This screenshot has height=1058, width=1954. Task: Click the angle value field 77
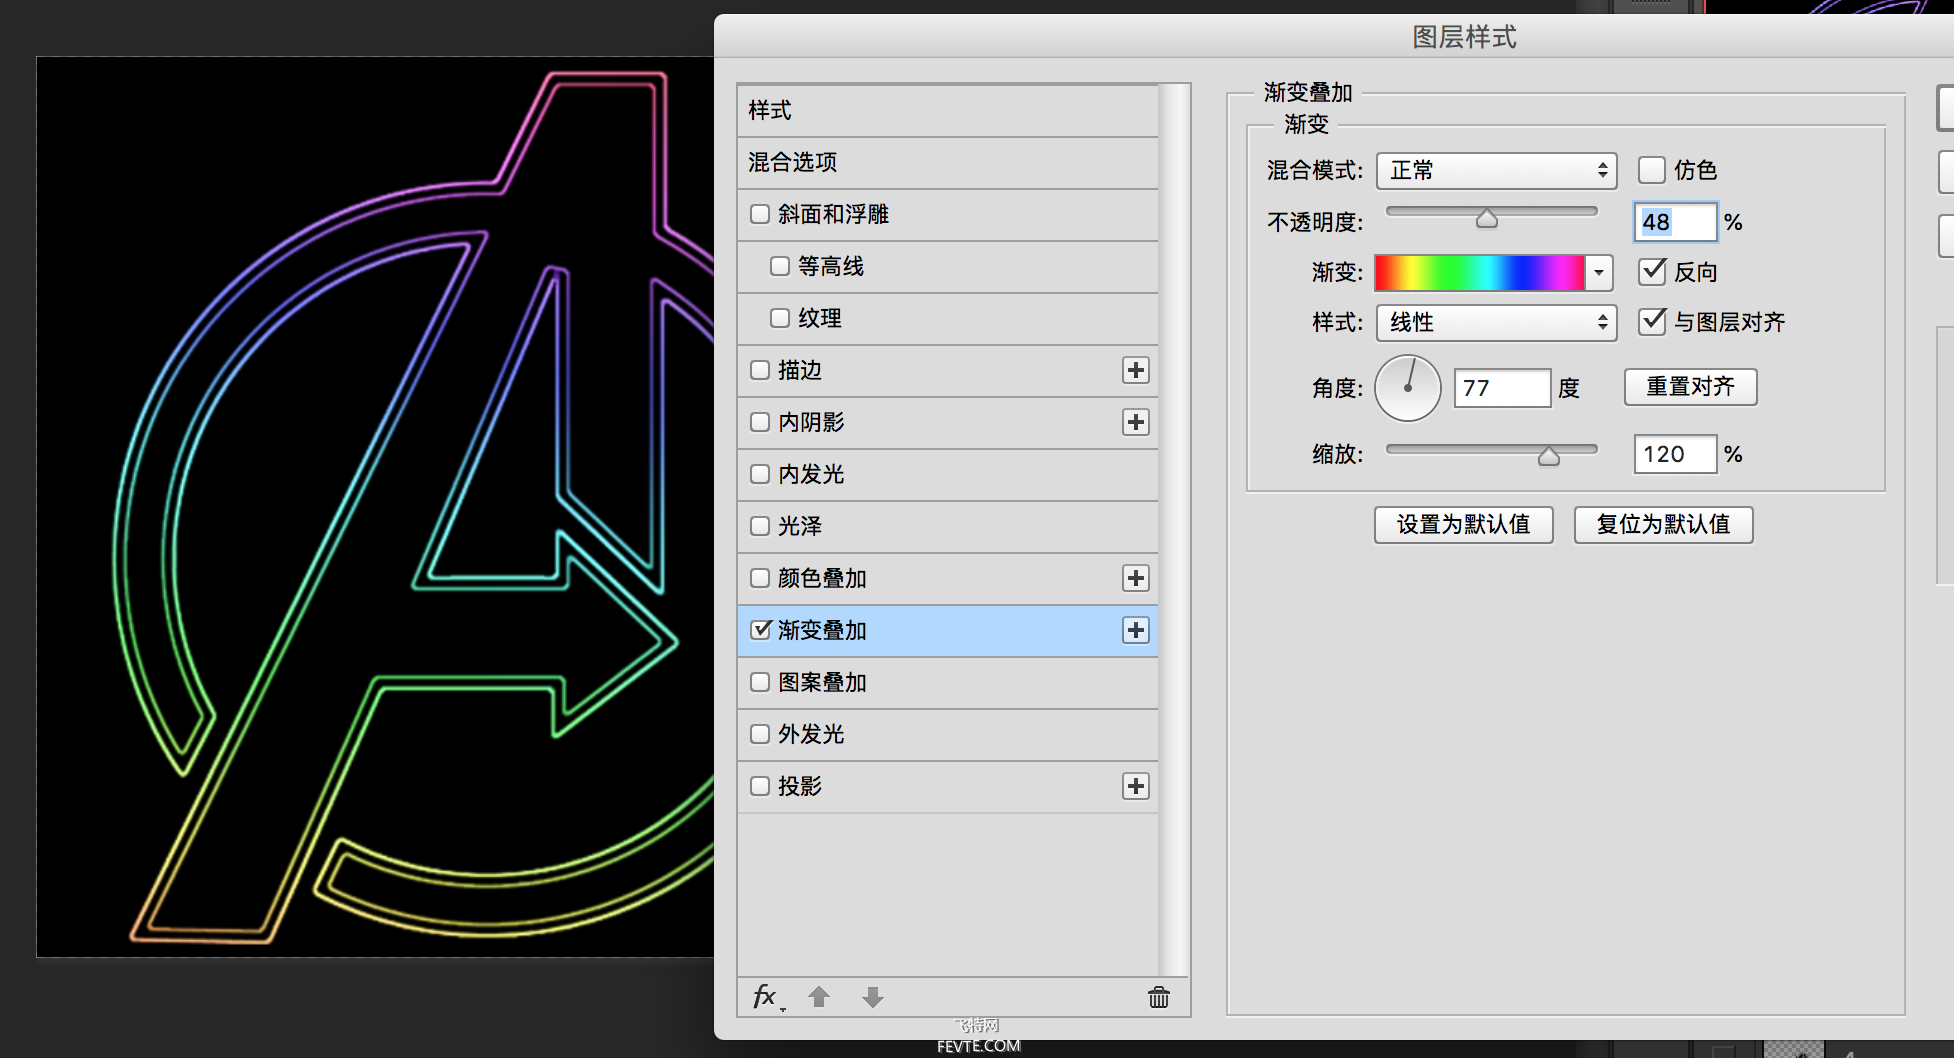click(1502, 388)
